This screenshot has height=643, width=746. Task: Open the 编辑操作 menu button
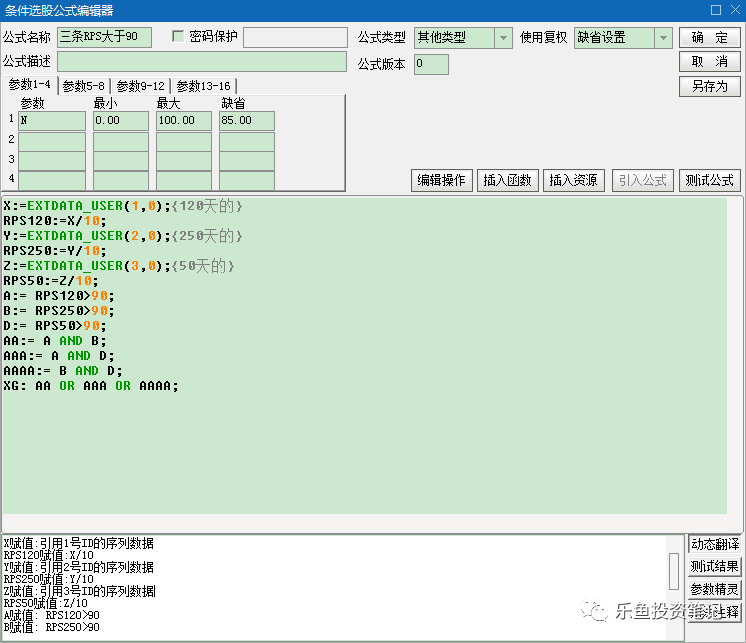(442, 180)
